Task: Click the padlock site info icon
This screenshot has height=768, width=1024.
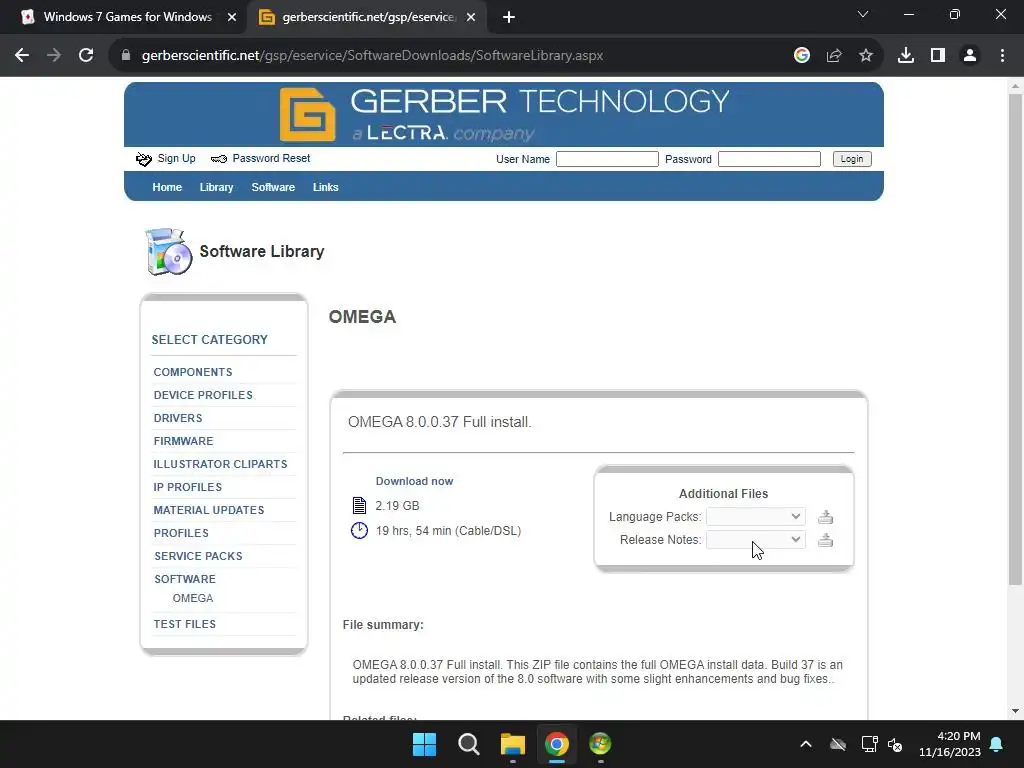Action: tap(126, 56)
